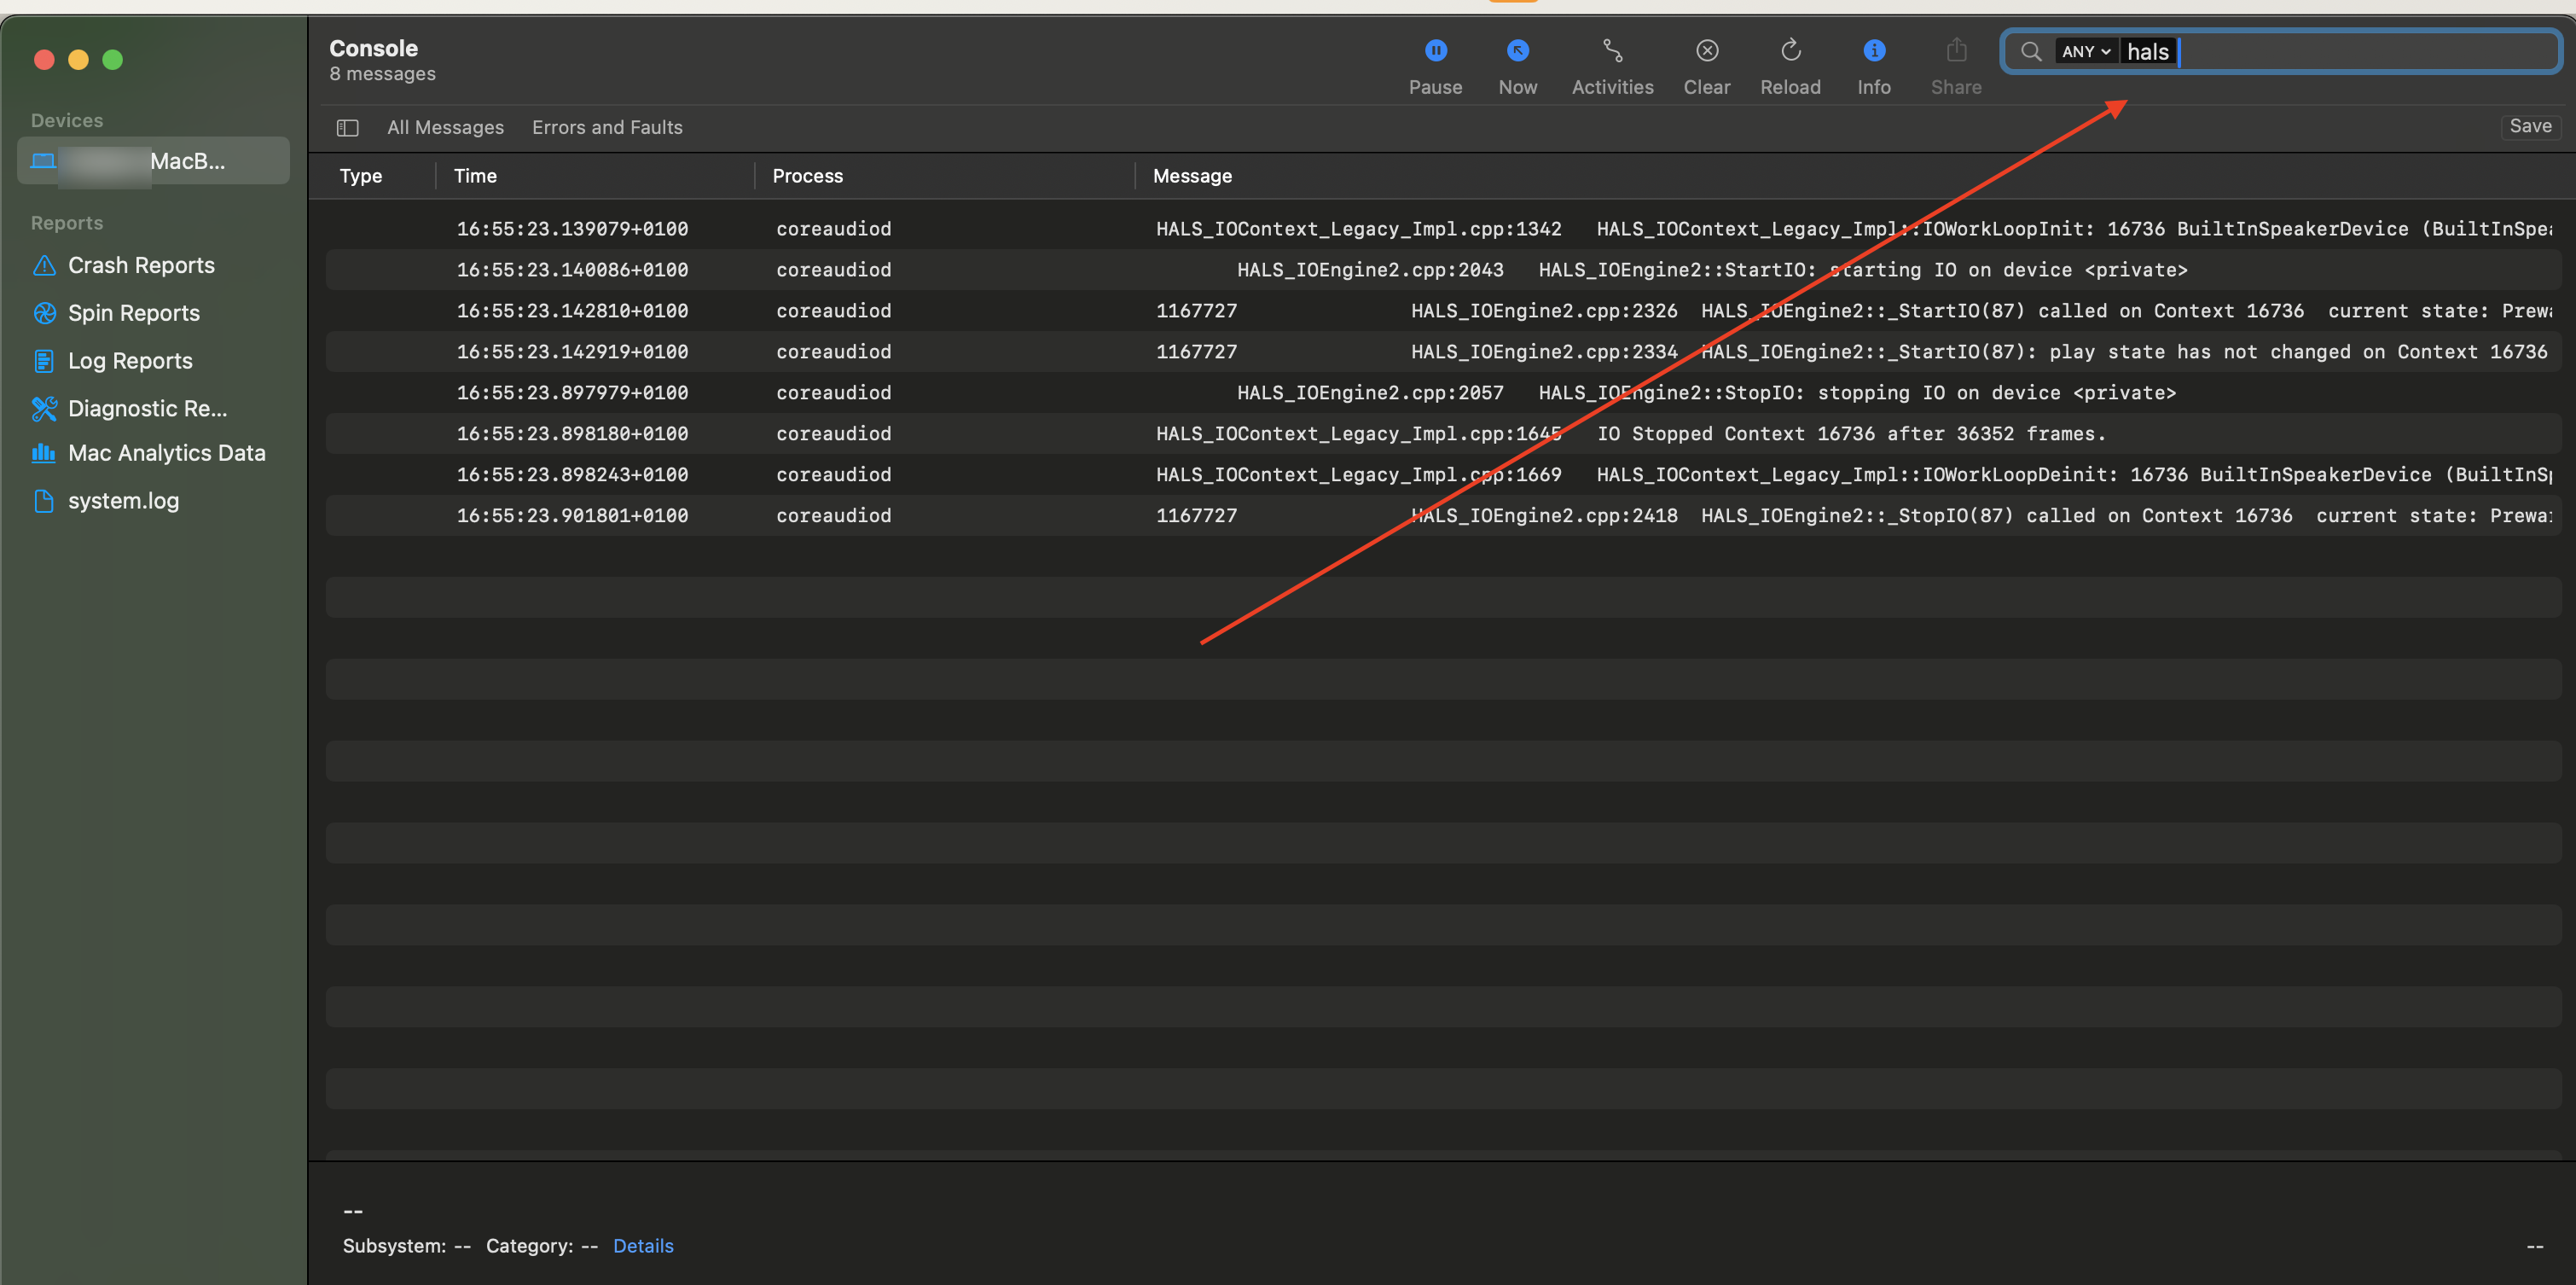Screen dimensions: 2576x1285
Task: Switch to Errors and Faults filter
Action: pos(607,128)
